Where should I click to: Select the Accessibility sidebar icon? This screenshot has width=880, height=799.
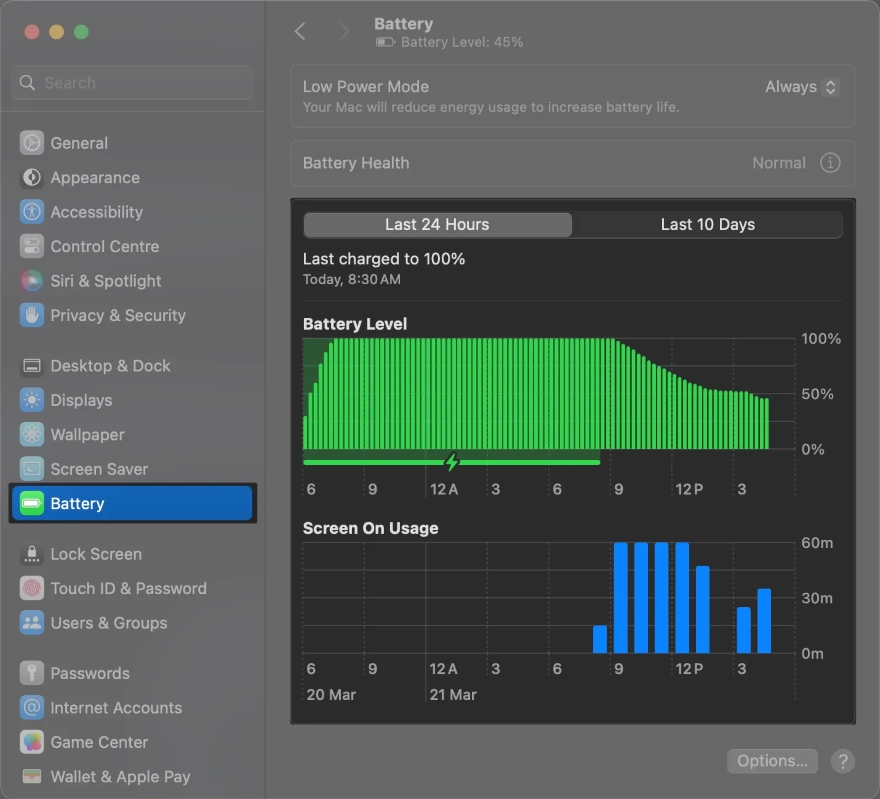click(x=80, y=212)
